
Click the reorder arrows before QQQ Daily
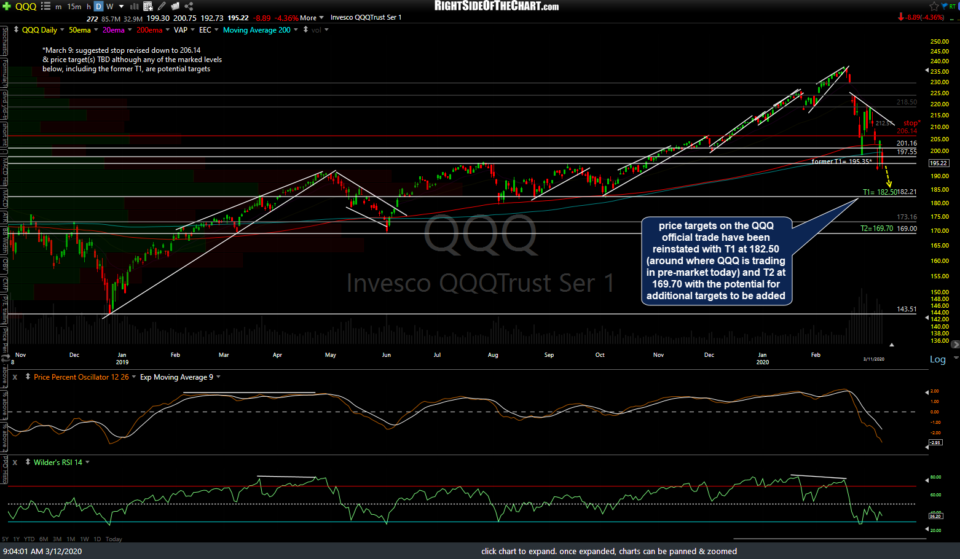click(x=16, y=29)
